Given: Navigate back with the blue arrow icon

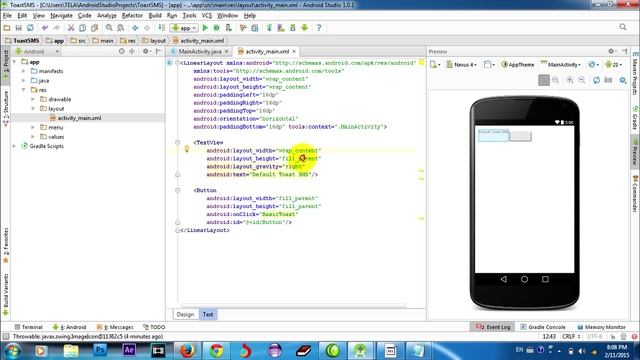Looking at the screenshot, I should (135, 28).
